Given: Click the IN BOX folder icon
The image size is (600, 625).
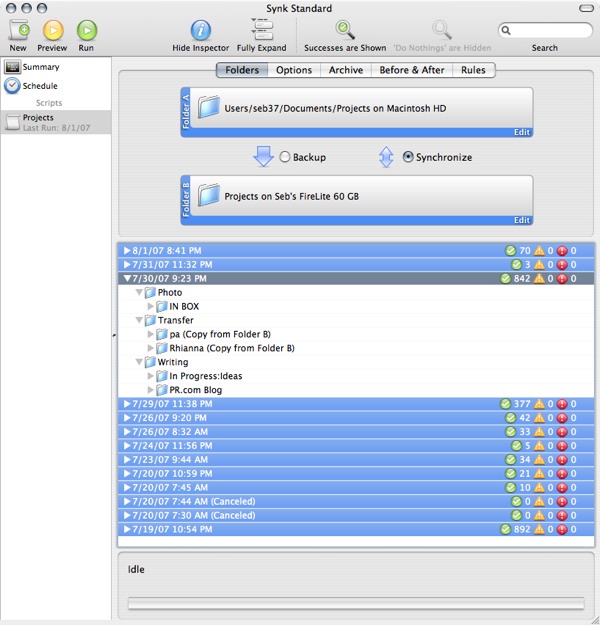Looking at the screenshot, I should (162, 307).
